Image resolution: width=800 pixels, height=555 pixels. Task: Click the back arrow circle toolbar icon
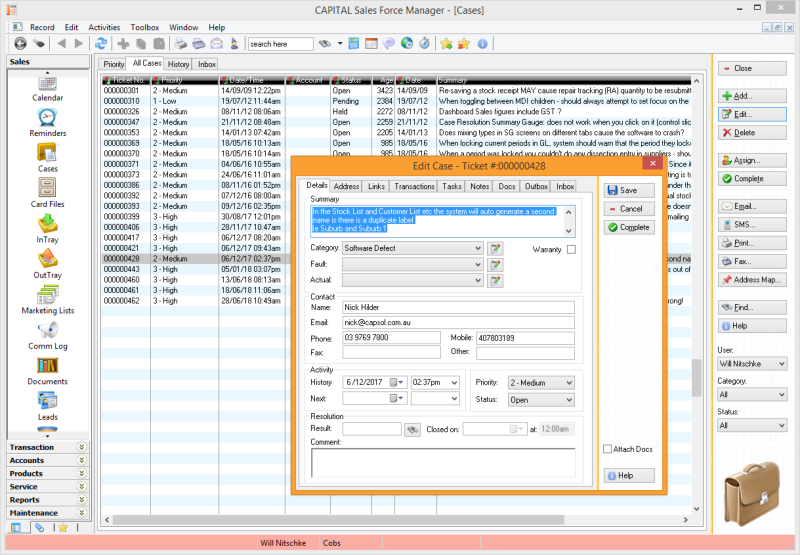(x=20, y=44)
